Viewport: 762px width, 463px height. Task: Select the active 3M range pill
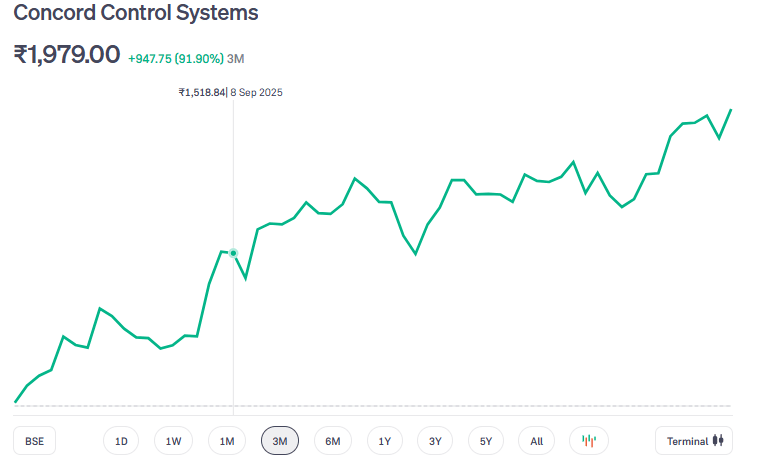pyautogui.click(x=280, y=441)
